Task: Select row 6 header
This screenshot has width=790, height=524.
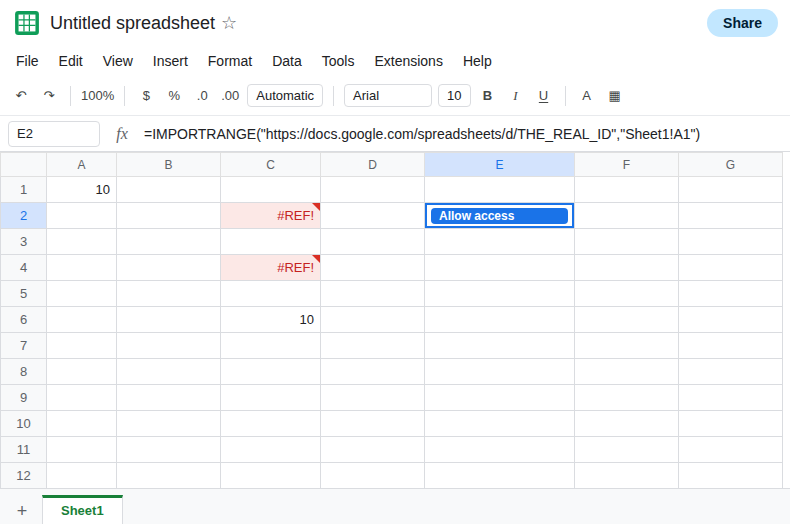Action: pyautogui.click(x=23, y=319)
